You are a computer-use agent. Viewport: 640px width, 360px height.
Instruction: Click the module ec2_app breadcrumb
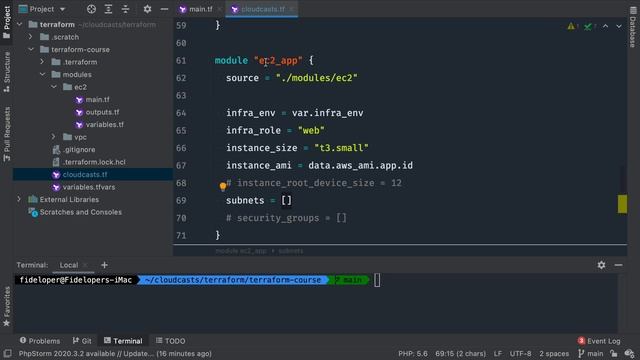tap(241, 251)
